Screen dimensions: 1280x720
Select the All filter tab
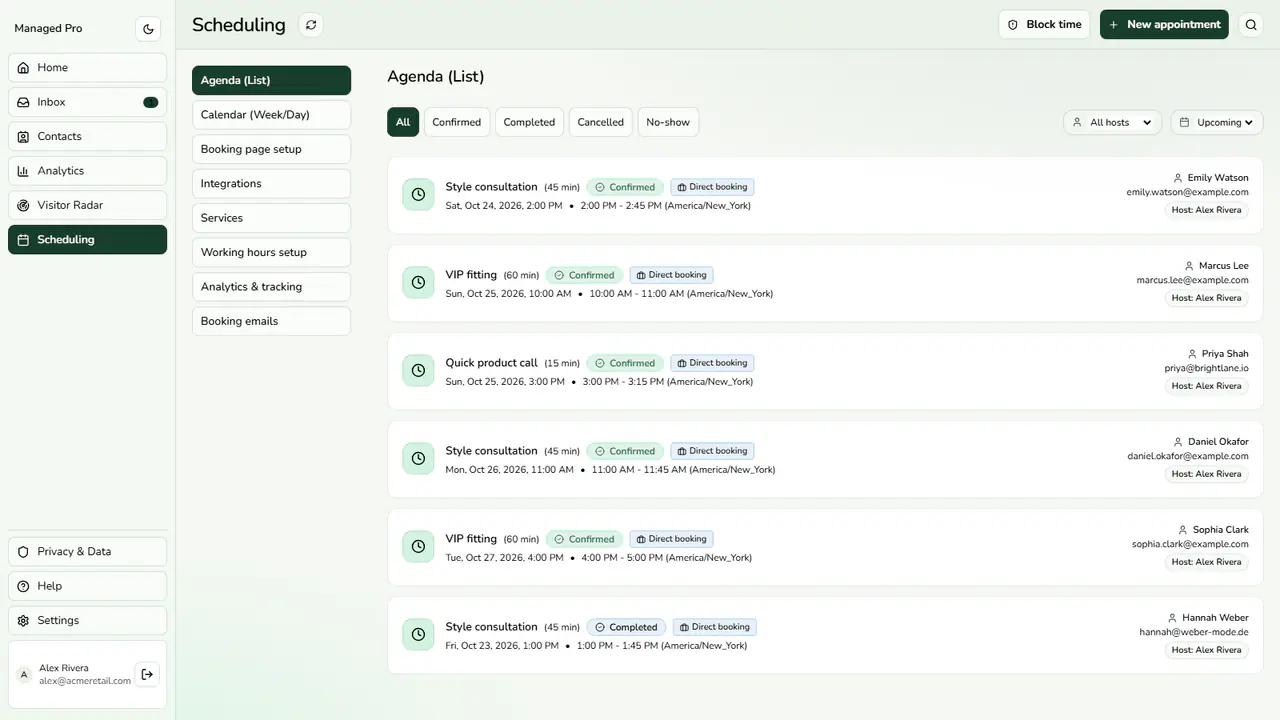403,122
